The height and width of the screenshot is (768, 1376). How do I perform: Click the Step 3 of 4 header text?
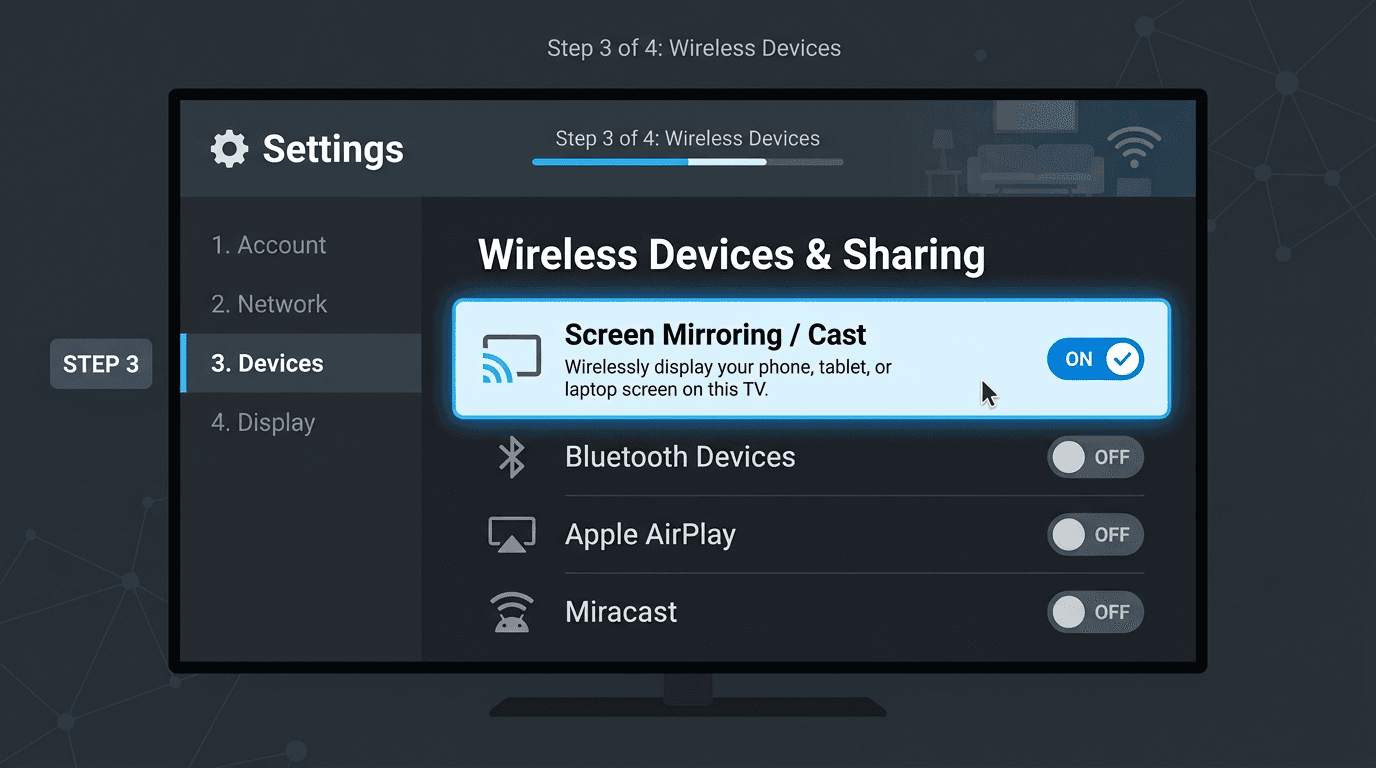pyautogui.click(x=687, y=138)
